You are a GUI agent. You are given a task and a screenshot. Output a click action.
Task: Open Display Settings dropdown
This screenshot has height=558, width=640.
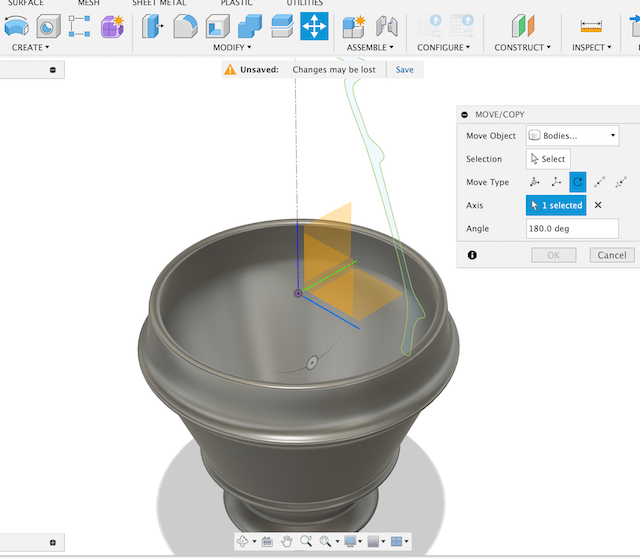[x=350, y=541]
